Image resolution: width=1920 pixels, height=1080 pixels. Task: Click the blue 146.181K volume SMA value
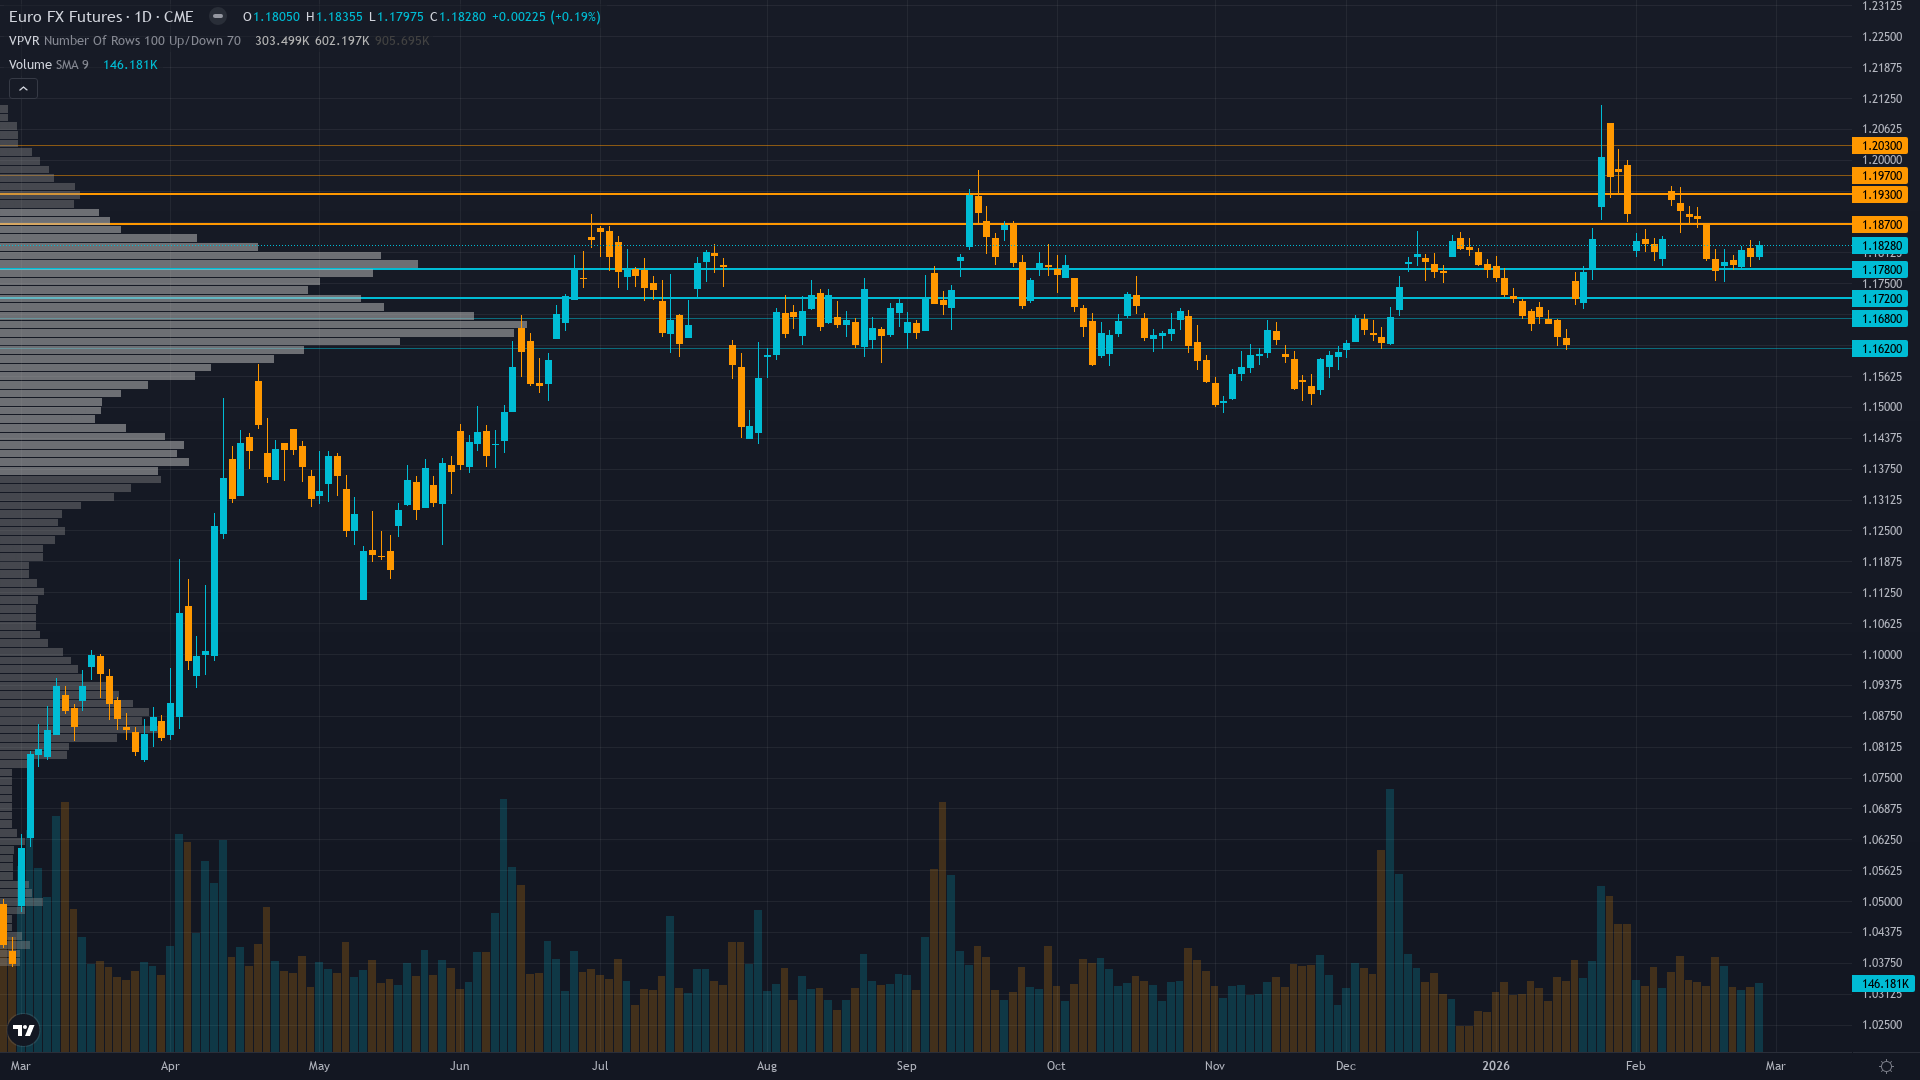[x=130, y=64]
